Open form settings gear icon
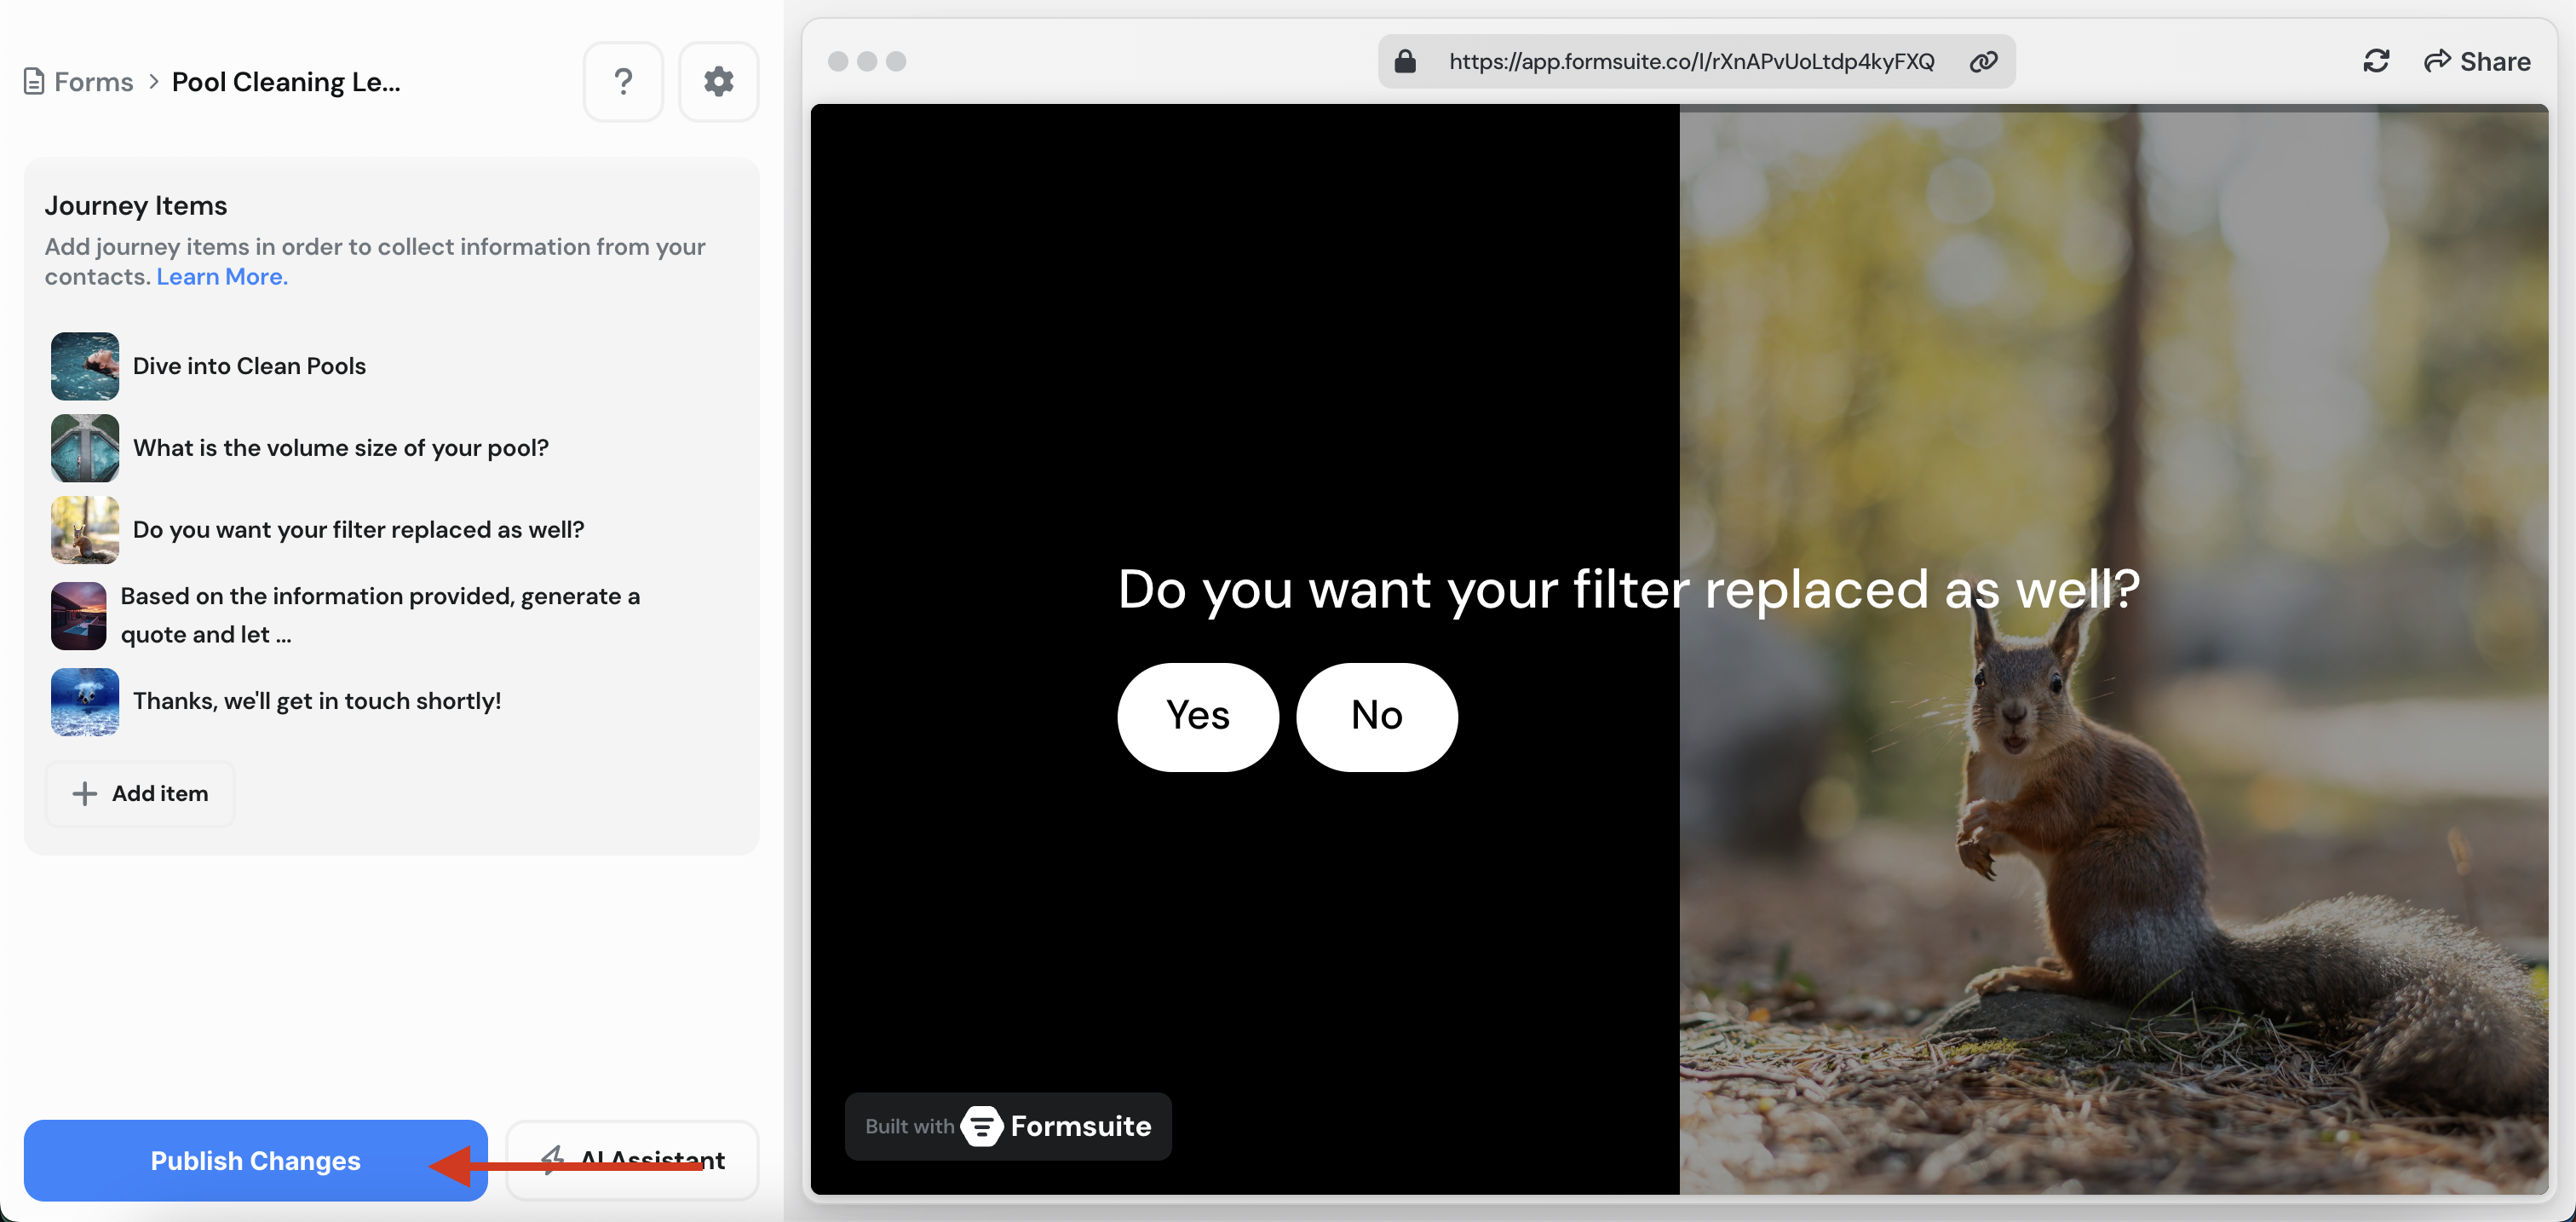 point(718,81)
